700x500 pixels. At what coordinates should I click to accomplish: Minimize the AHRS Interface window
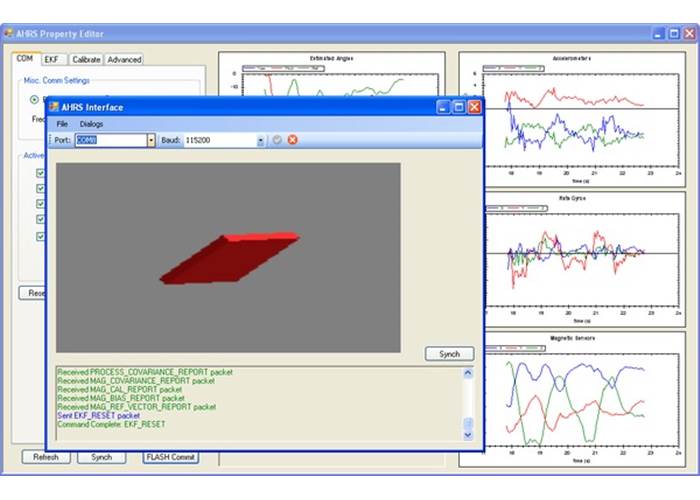point(443,106)
